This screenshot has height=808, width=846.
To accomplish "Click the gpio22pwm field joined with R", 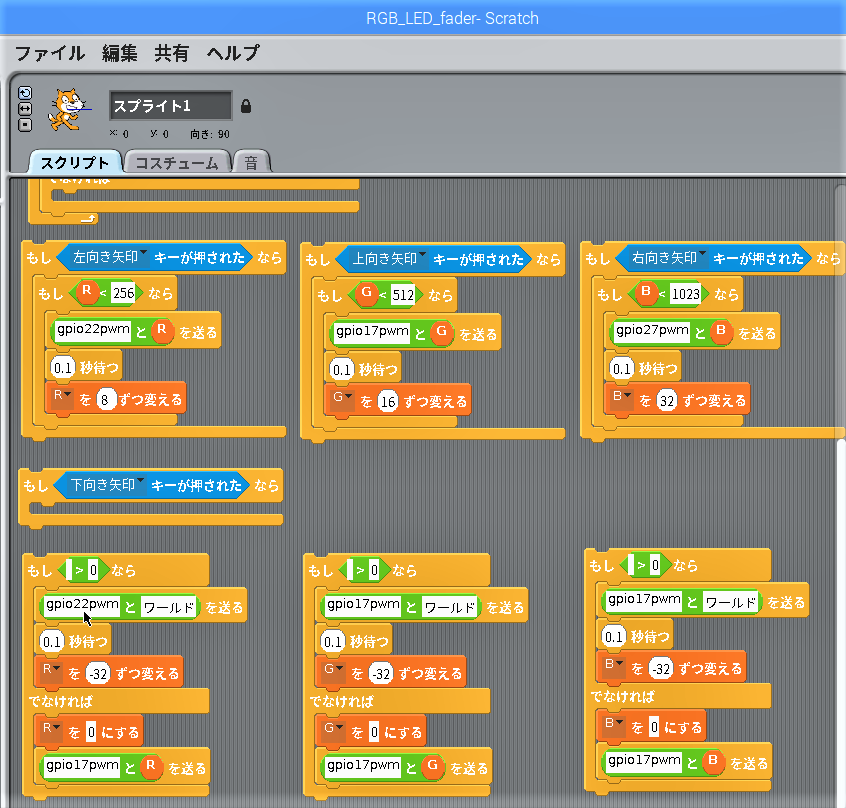I will pyautogui.click(x=93, y=330).
